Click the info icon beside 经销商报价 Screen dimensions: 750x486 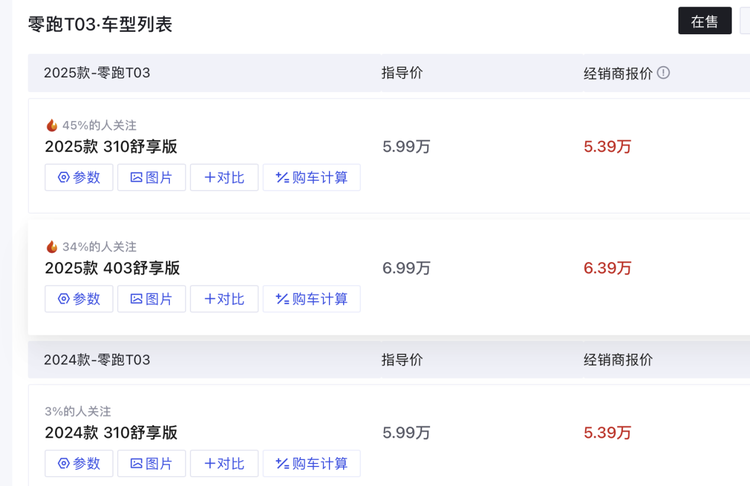pyautogui.click(x=663, y=73)
